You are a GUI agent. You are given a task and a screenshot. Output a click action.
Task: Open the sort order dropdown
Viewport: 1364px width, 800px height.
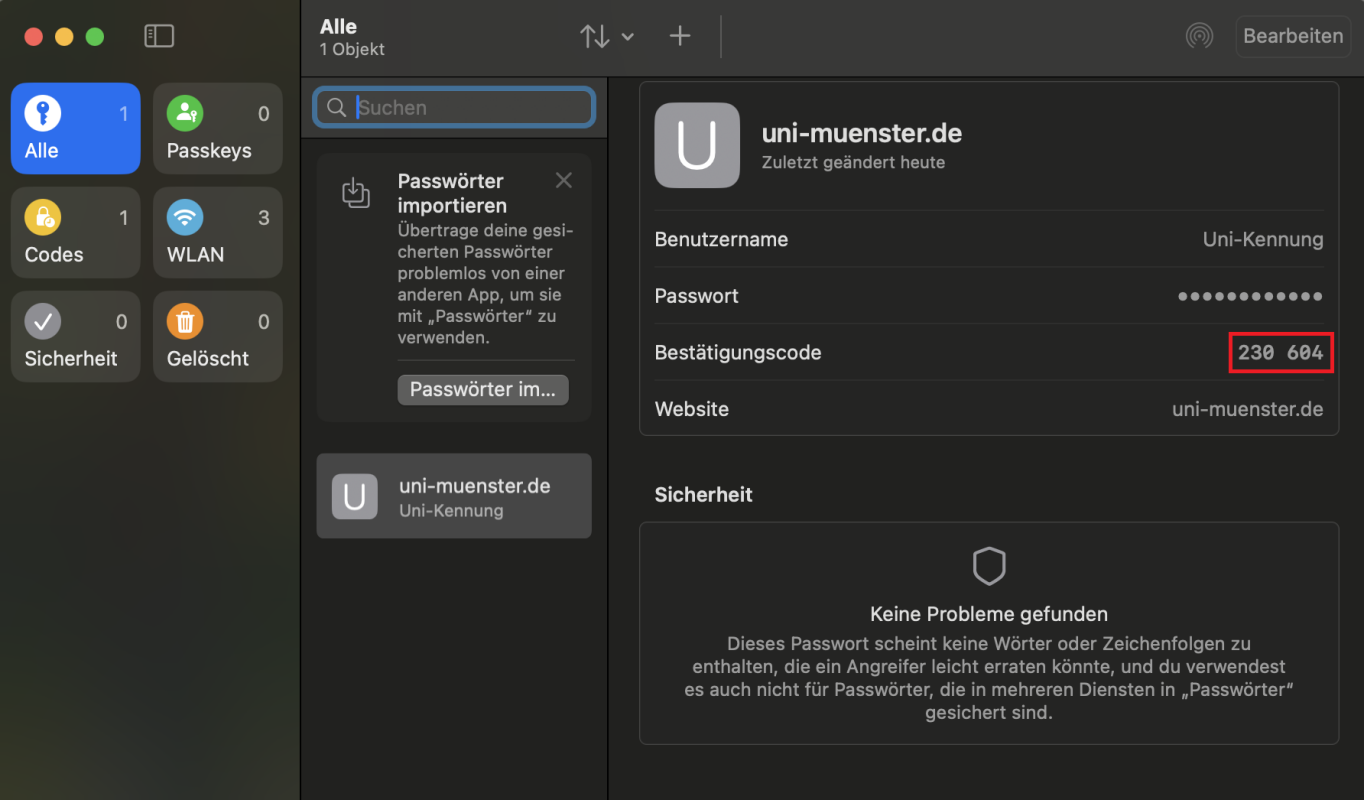coord(606,37)
